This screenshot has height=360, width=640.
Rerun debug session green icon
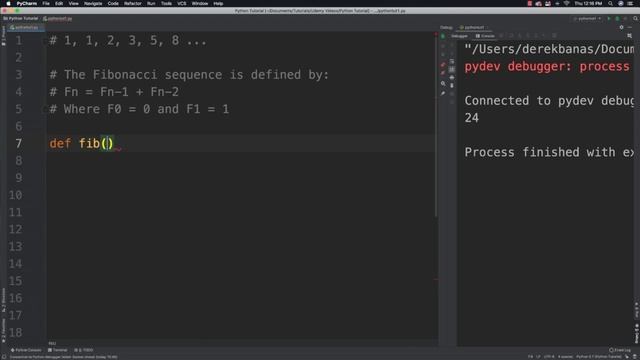pyautogui.click(x=443, y=36)
